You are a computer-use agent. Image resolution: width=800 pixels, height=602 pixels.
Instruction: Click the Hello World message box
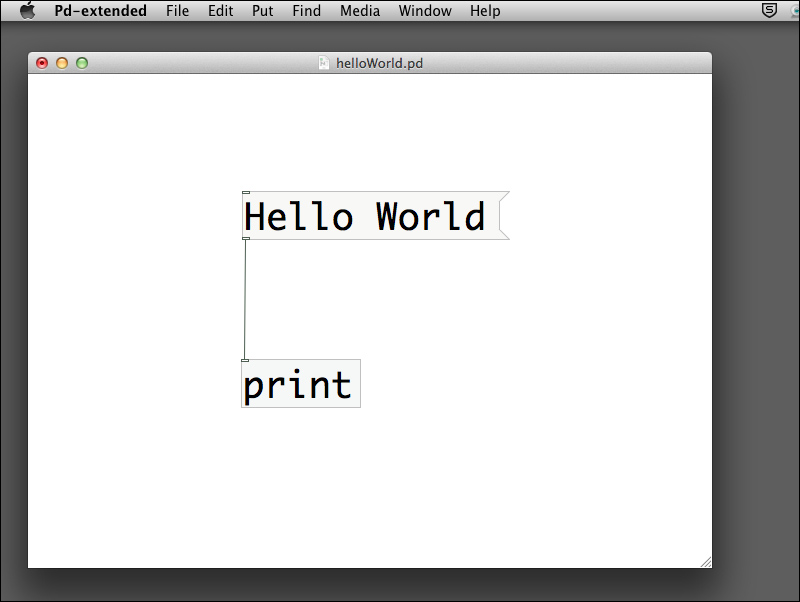[376, 215]
